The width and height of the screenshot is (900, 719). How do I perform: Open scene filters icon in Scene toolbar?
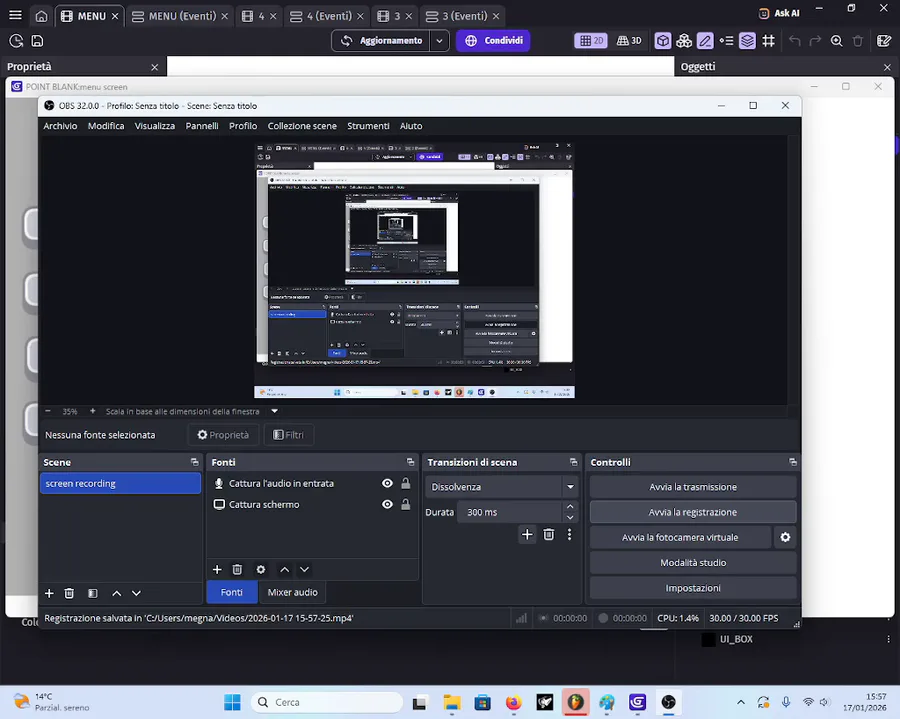(x=92, y=593)
